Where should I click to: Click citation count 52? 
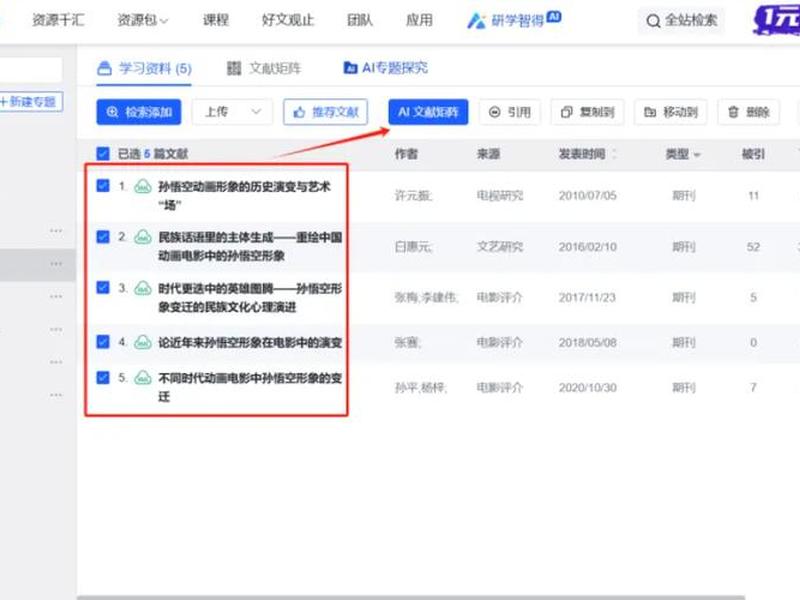click(753, 247)
